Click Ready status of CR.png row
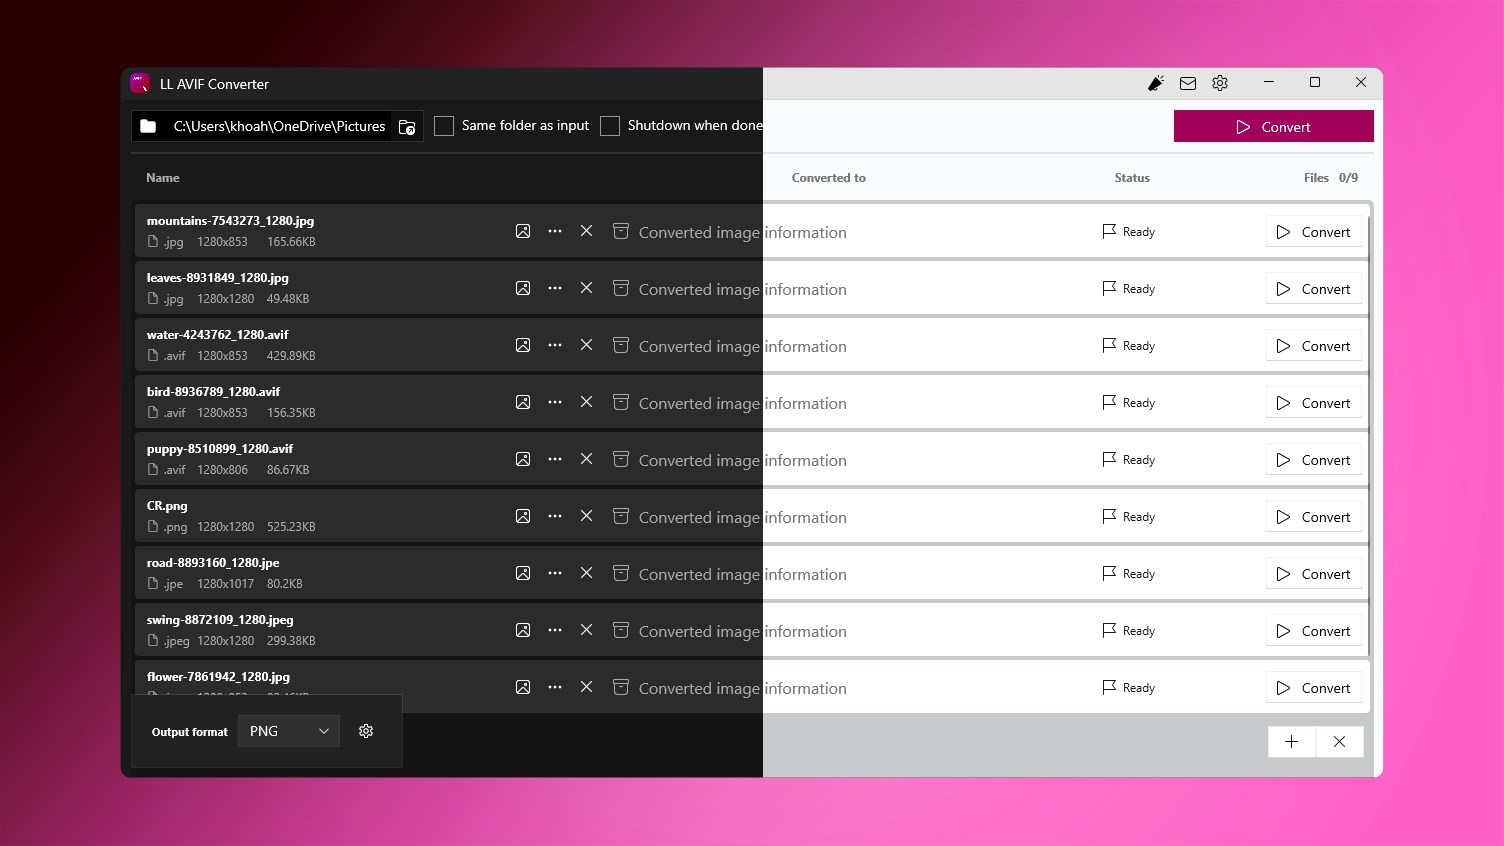Screen dimensions: 1504x846 [x=1129, y=517]
